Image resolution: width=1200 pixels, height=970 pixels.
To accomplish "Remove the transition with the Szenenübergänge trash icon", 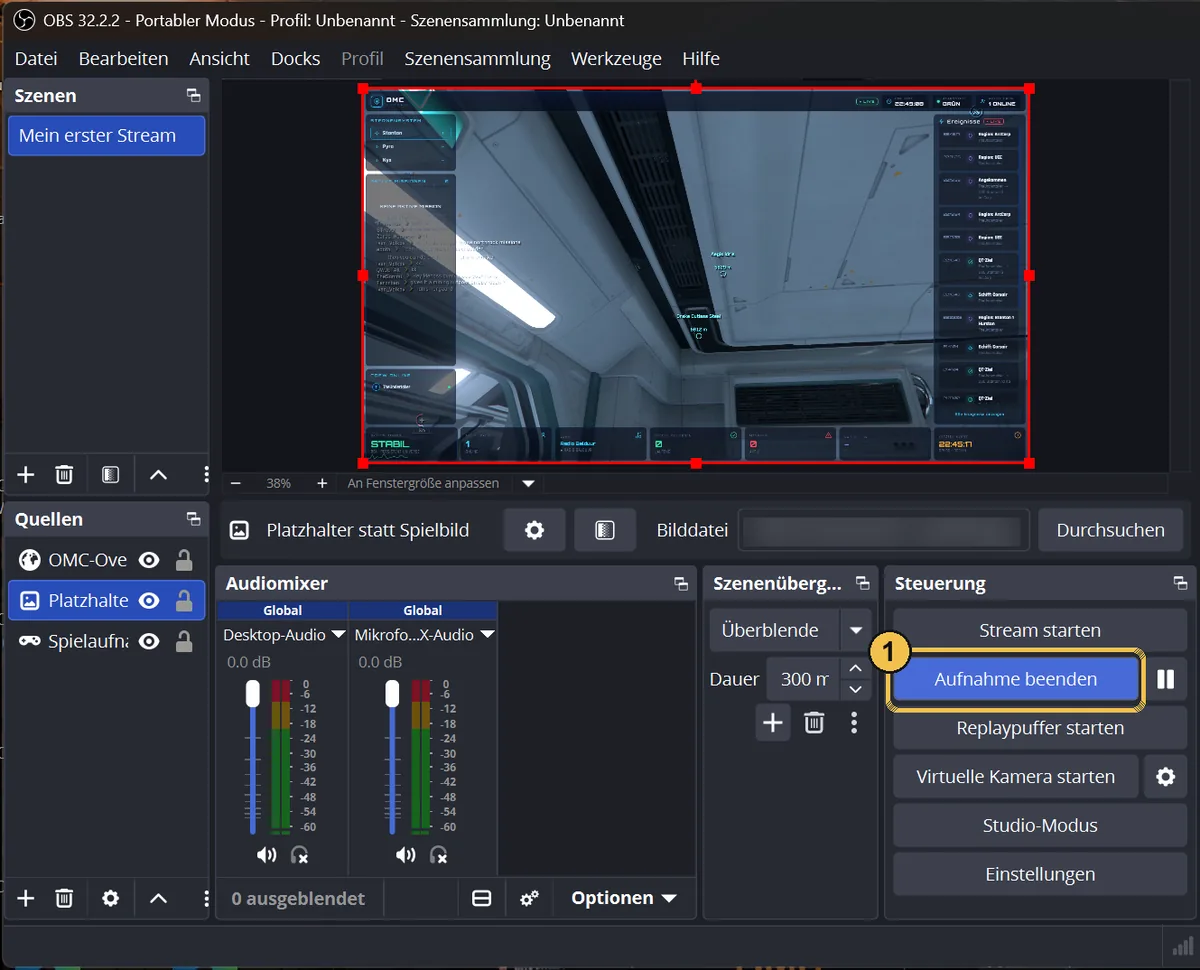I will (814, 722).
